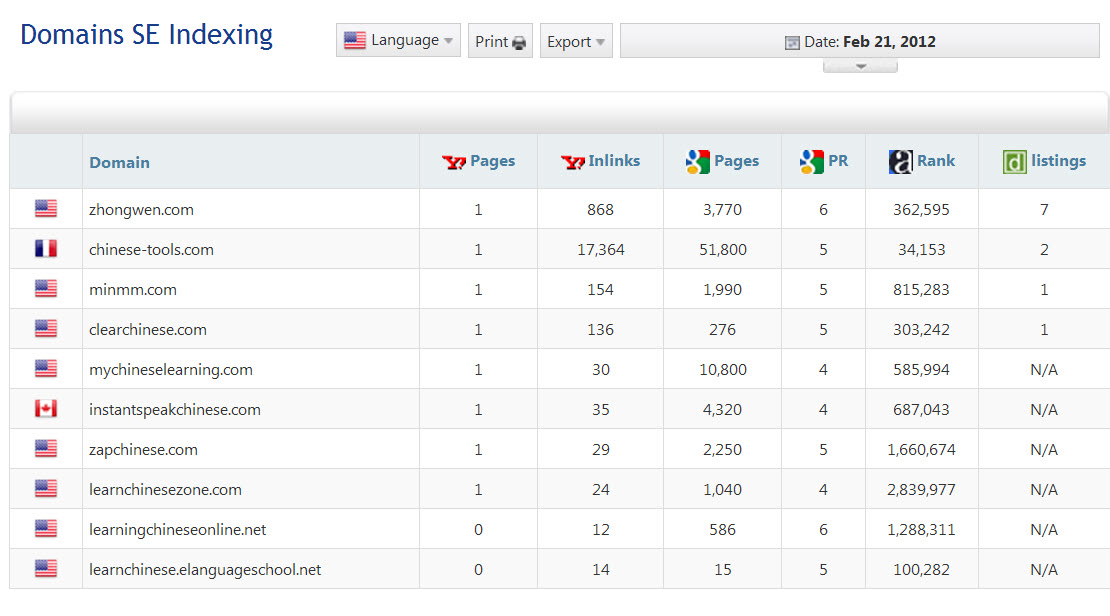Sort the table by Domain column
The width and height of the screenshot is (1110, 616).
coord(119,162)
